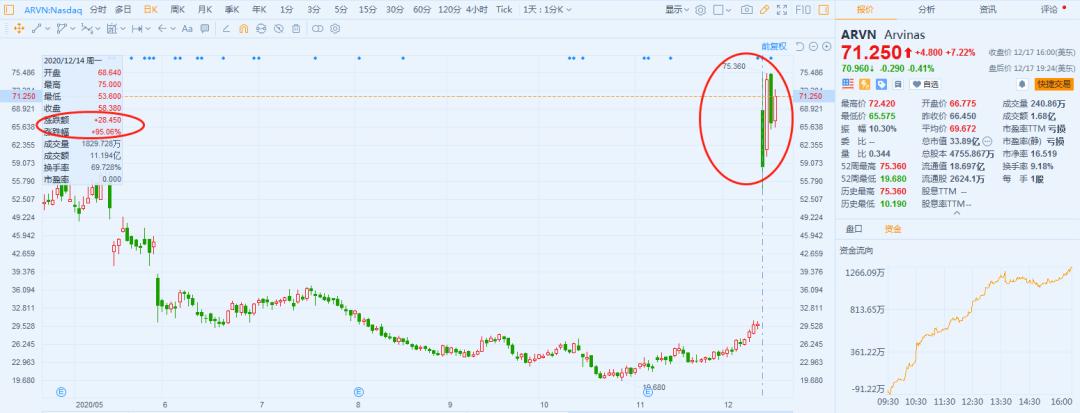Switch to 4小时 four-hour chart
Screen dimensions: 1080x413
(477, 10)
